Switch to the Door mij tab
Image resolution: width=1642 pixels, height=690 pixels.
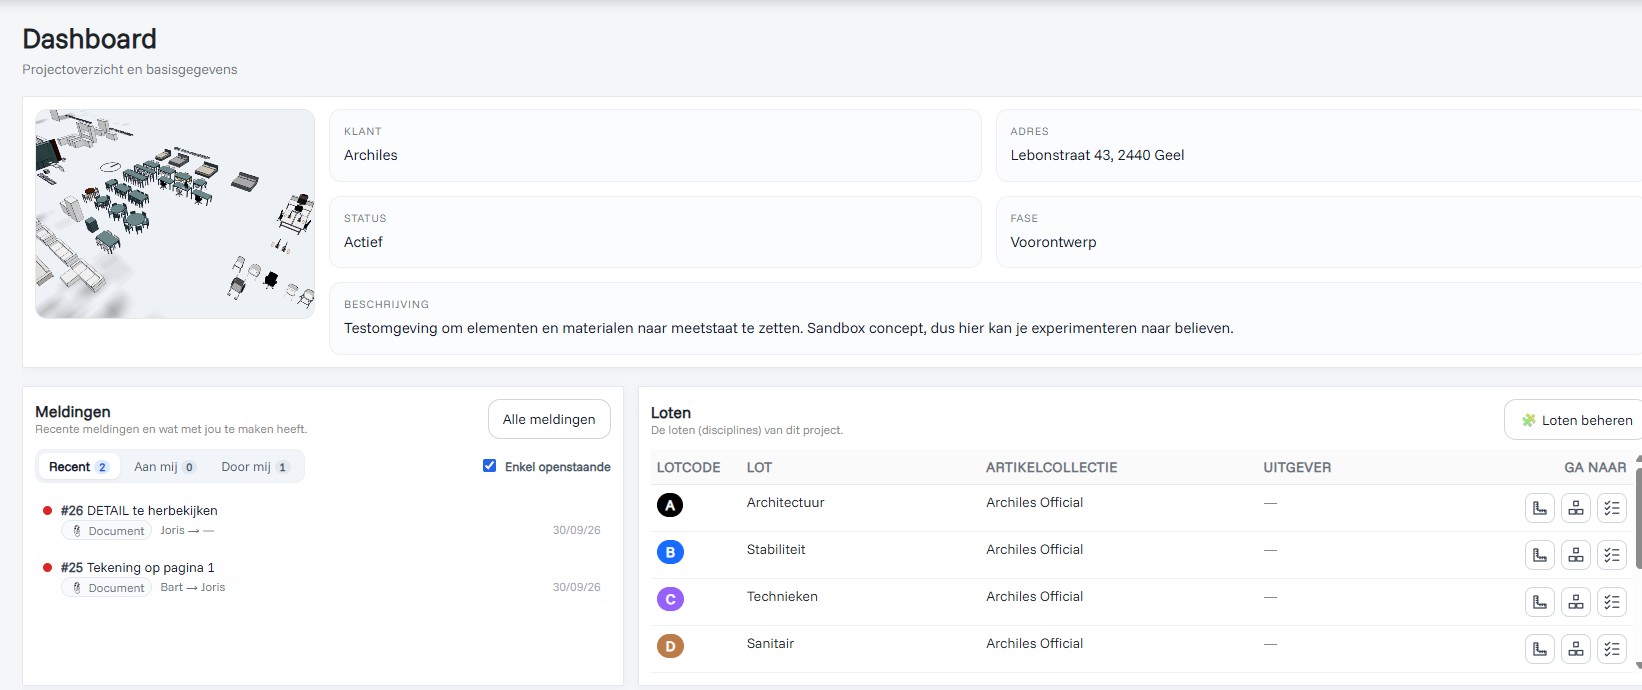[255, 467]
